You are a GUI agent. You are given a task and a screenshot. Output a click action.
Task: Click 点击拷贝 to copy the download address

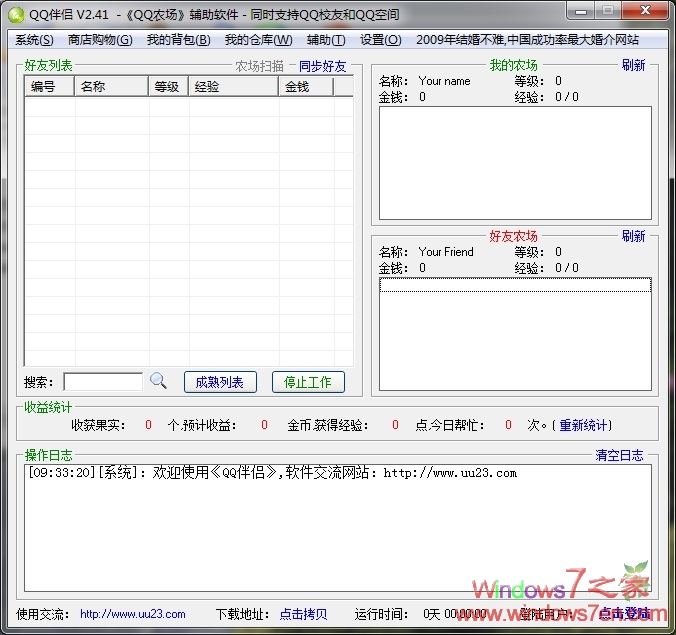pos(303,614)
